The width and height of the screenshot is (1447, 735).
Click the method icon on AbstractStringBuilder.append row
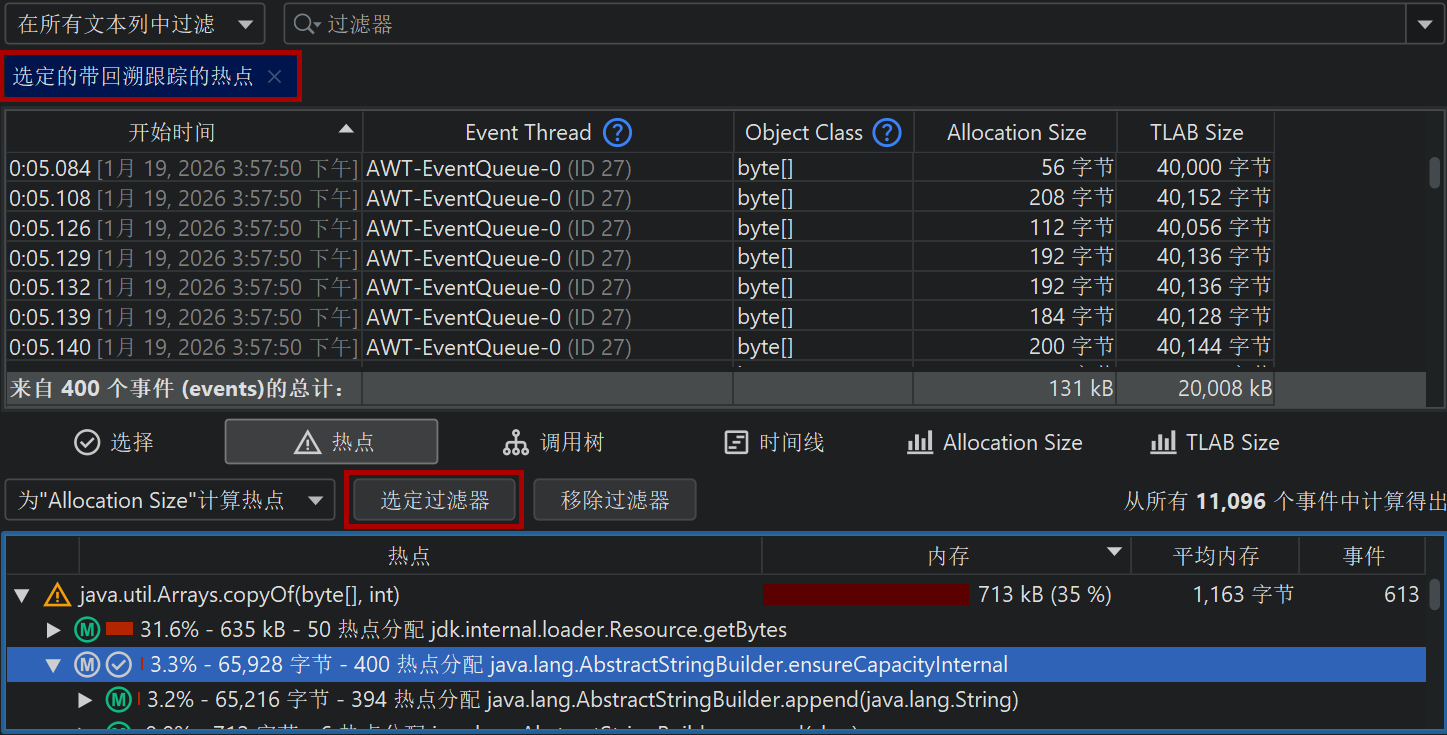(x=119, y=700)
